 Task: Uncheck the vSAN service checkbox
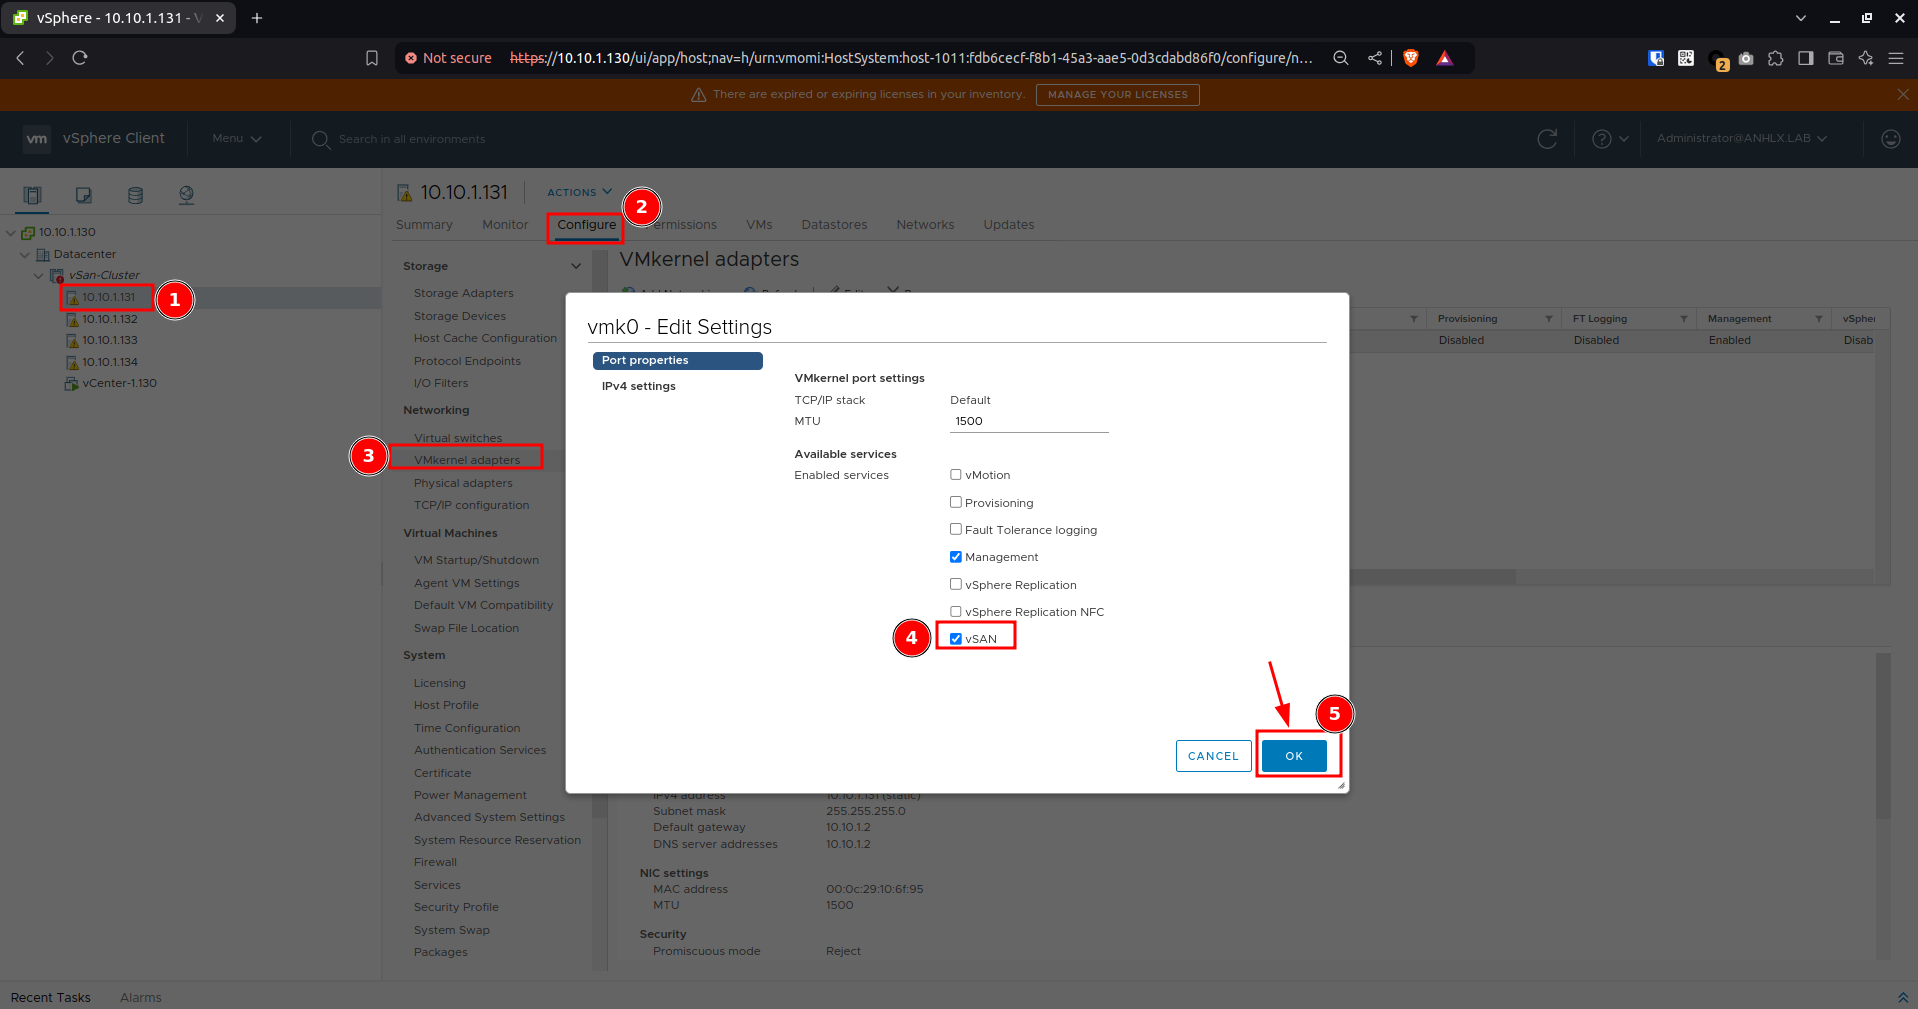tap(955, 639)
